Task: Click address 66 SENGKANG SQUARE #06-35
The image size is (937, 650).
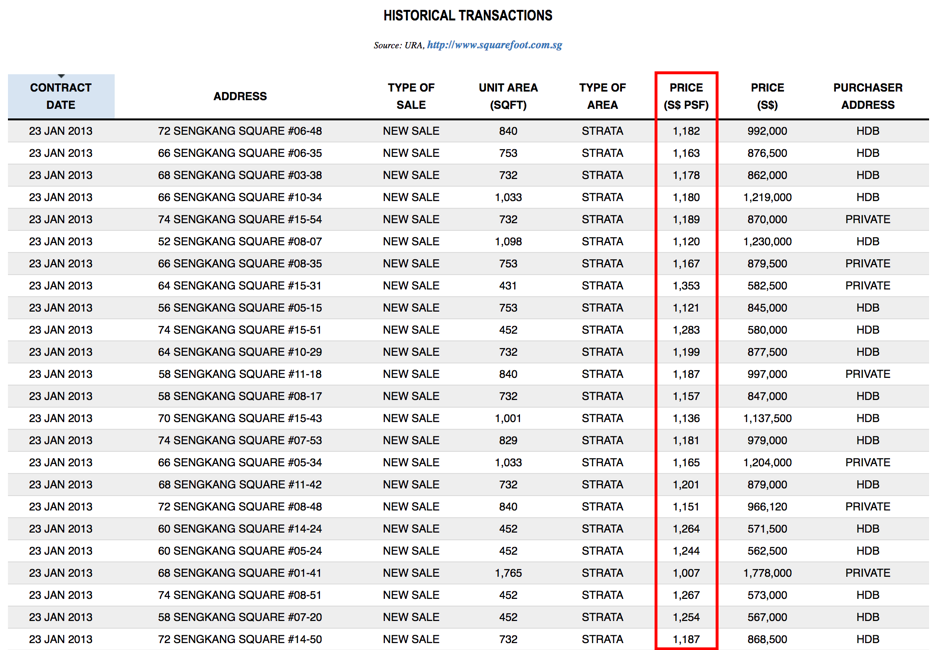Action: 240,153
